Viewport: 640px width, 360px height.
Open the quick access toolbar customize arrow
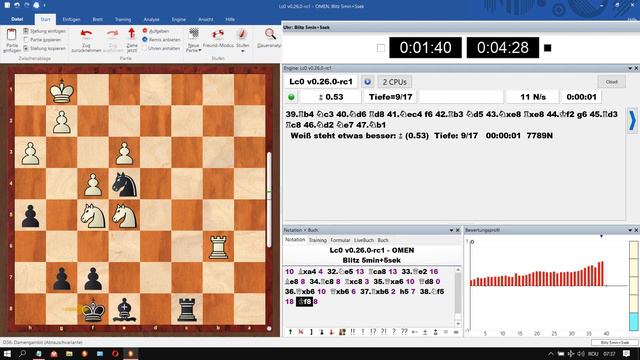click(44, 5)
